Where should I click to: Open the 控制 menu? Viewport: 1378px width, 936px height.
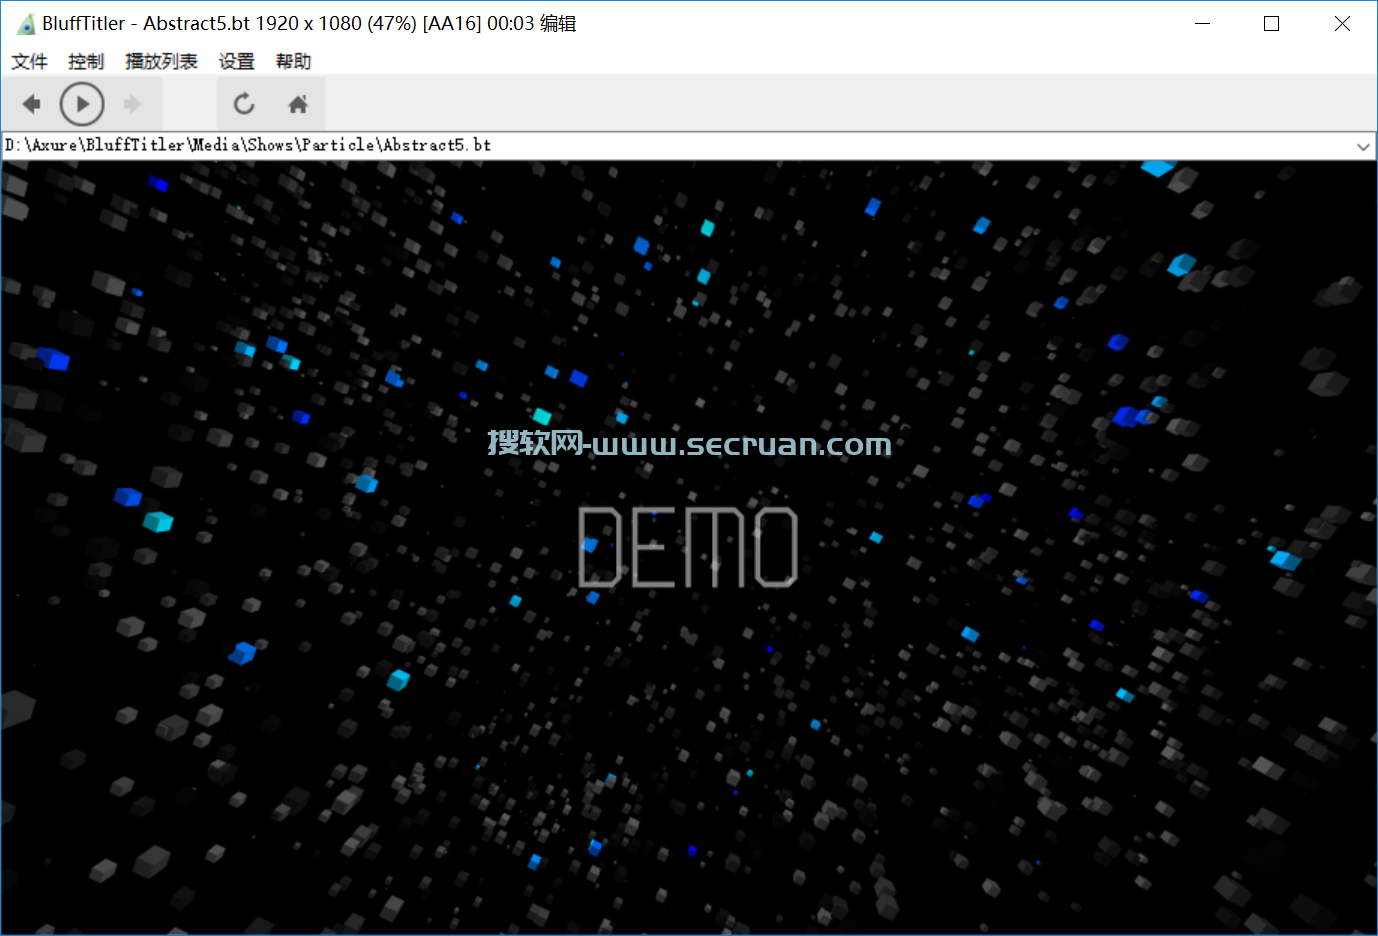tap(86, 62)
